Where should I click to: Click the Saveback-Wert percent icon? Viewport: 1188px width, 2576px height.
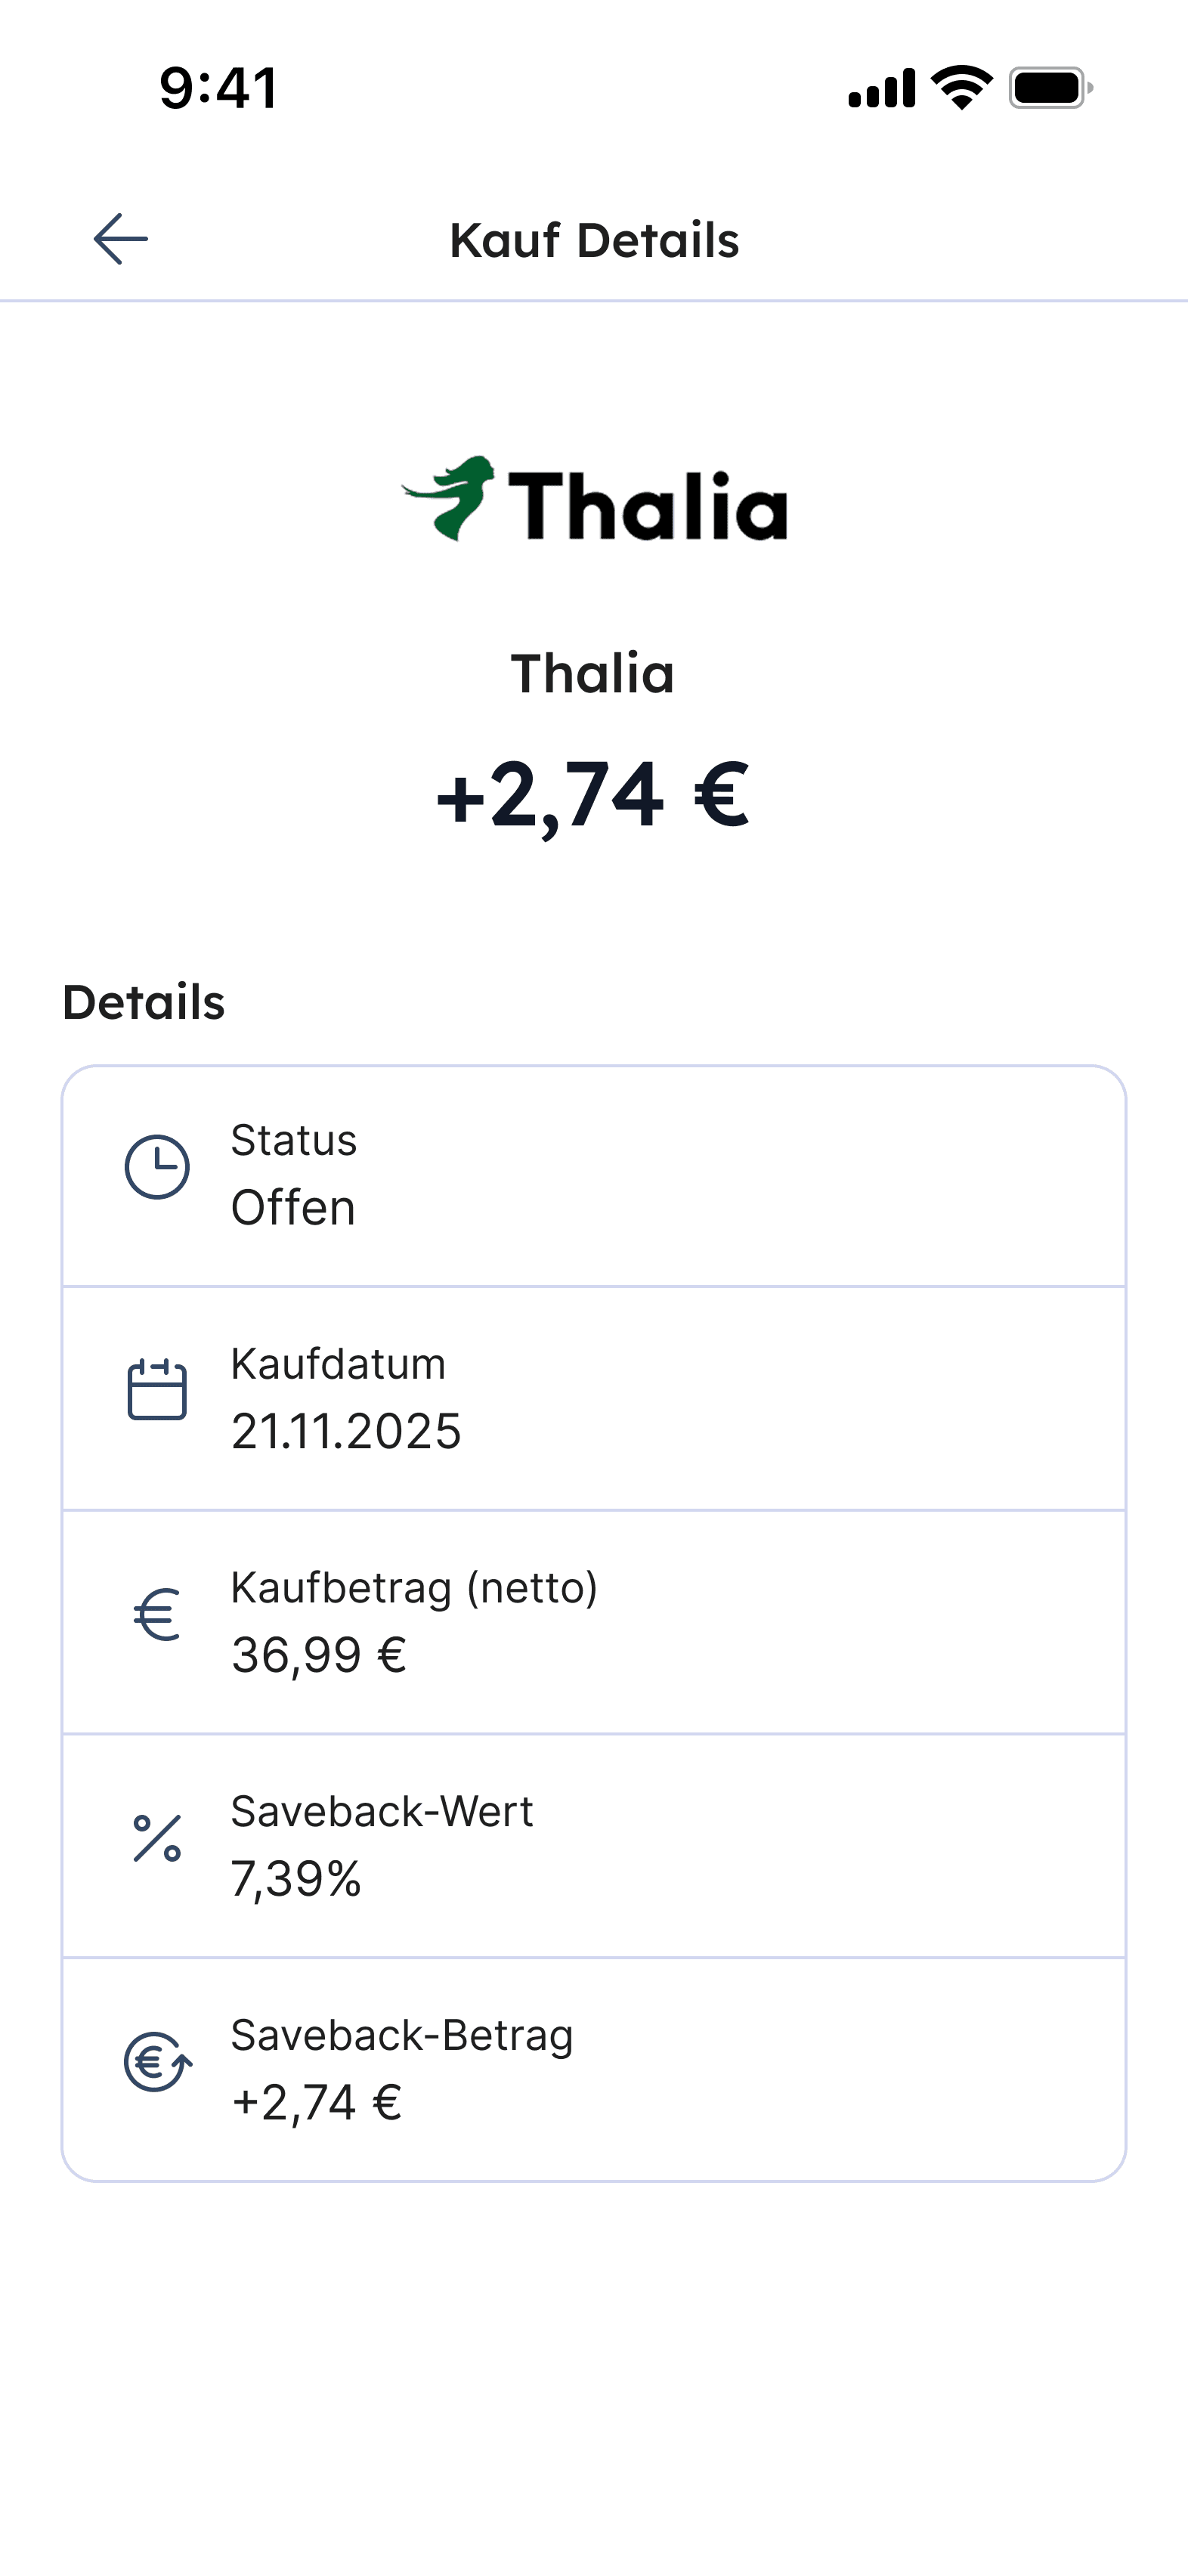coord(157,1838)
